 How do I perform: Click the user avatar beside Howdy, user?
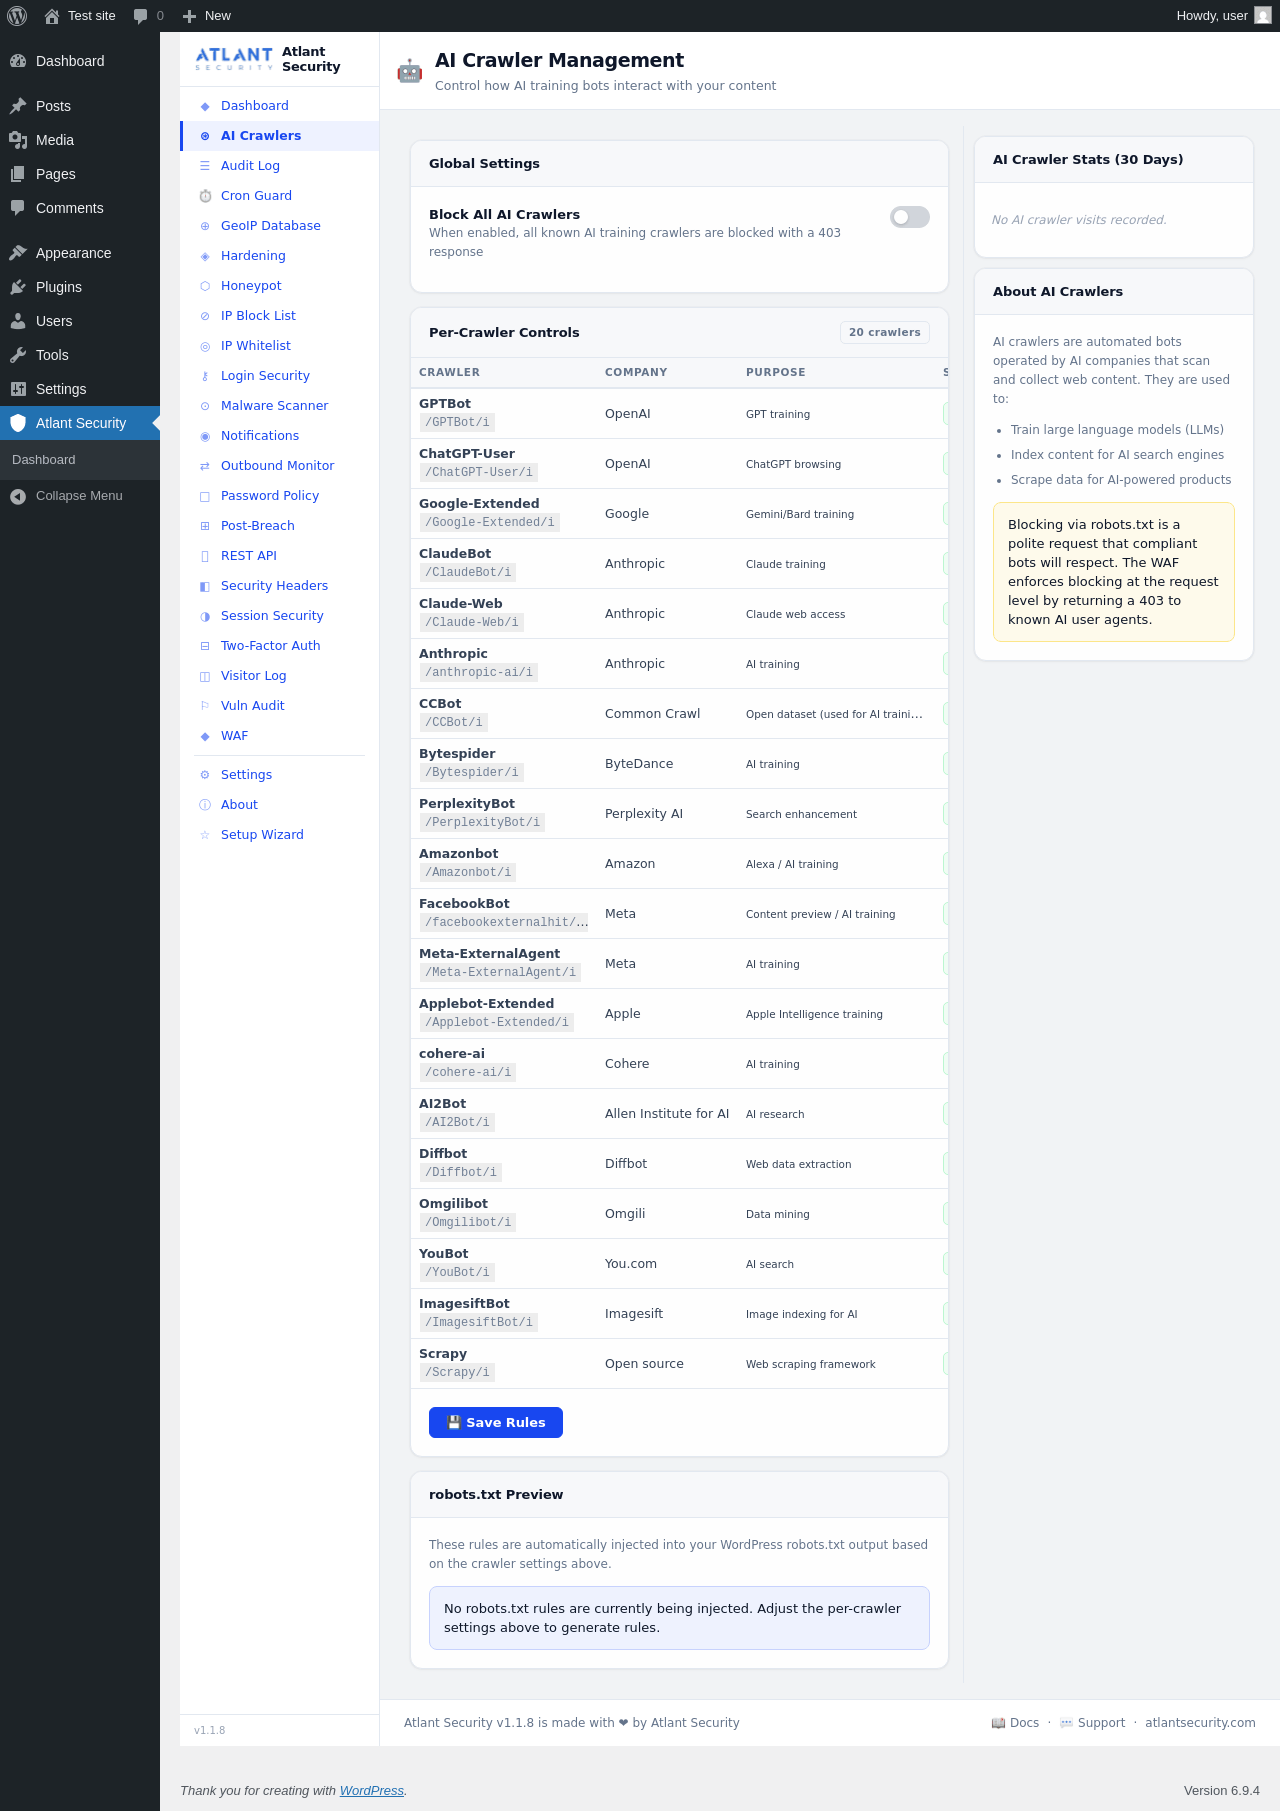pyautogui.click(x=1263, y=16)
